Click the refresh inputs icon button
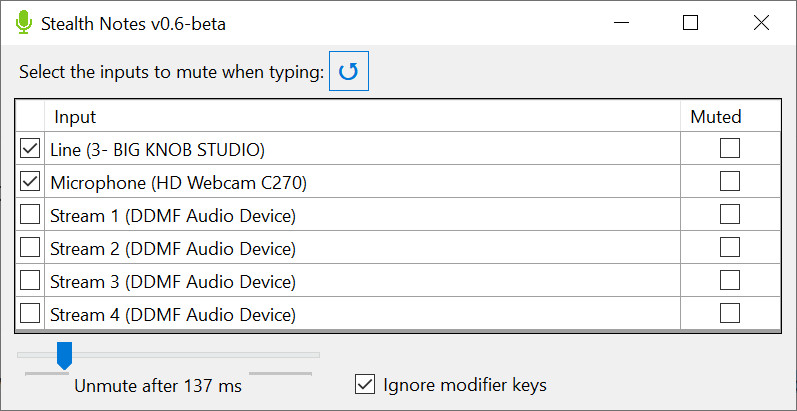Image resolution: width=797 pixels, height=411 pixels. (x=349, y=71)
